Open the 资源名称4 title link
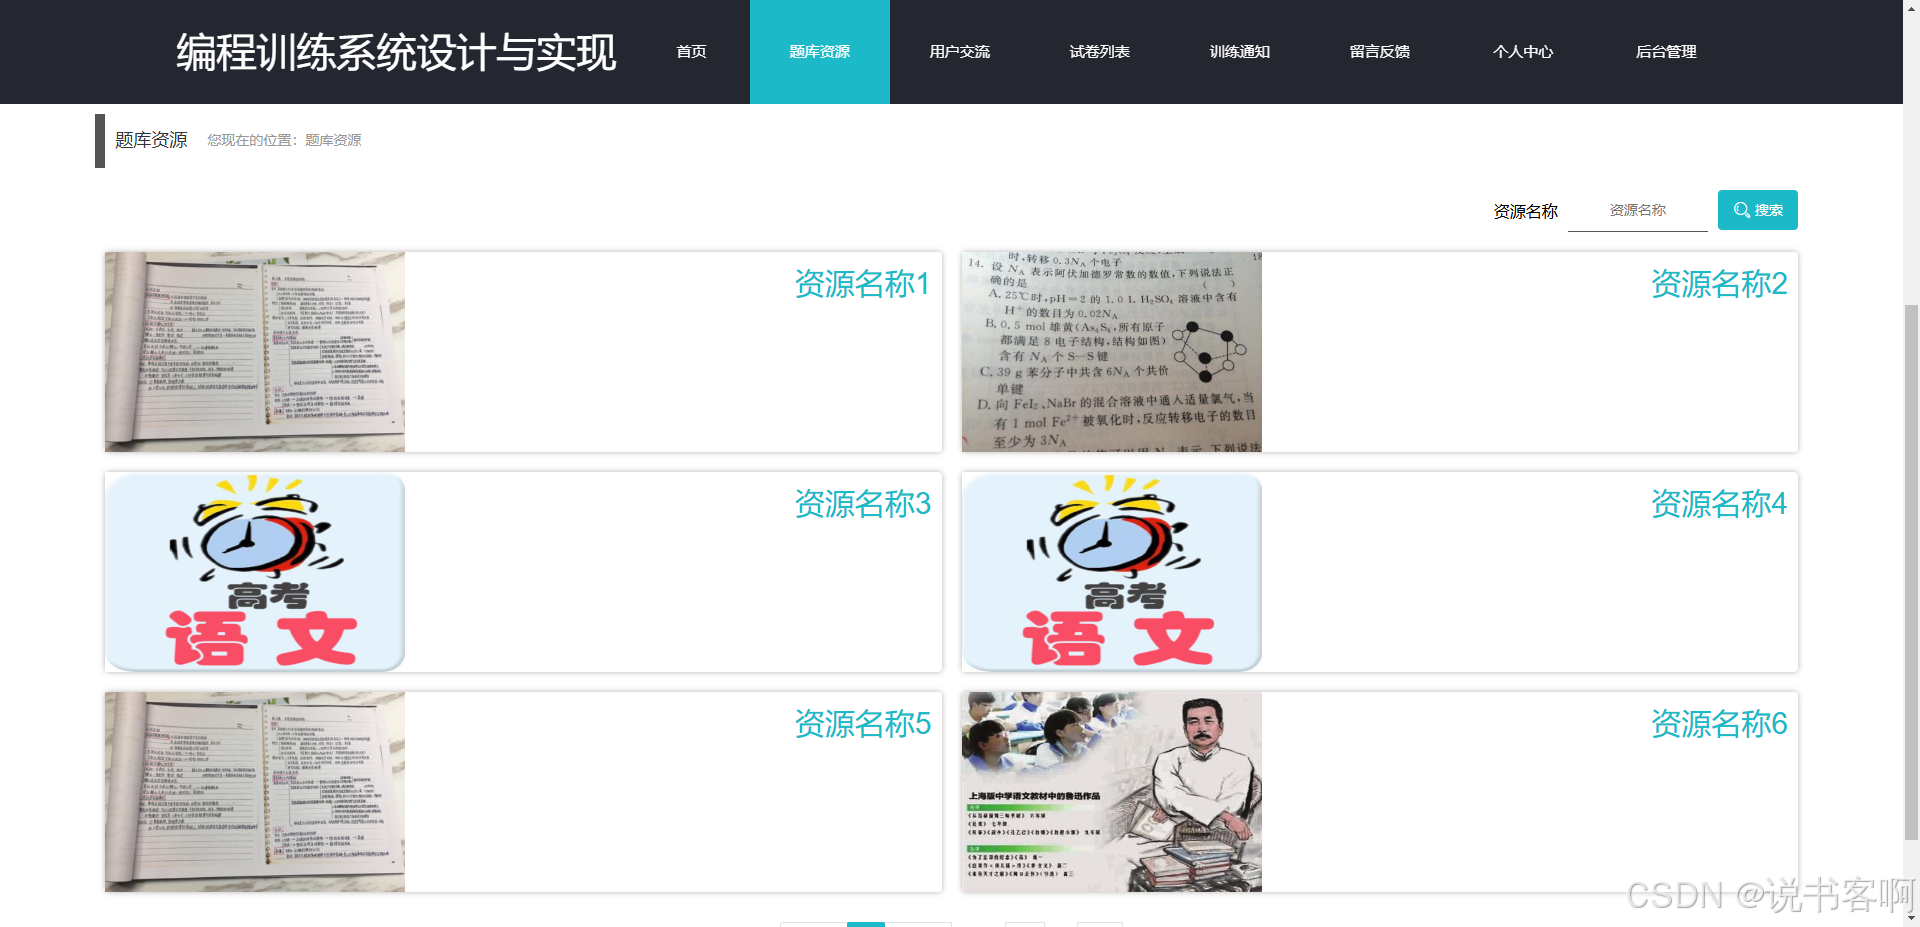Viewport: 1920px width, 927px height. (x=1719, y=504)
